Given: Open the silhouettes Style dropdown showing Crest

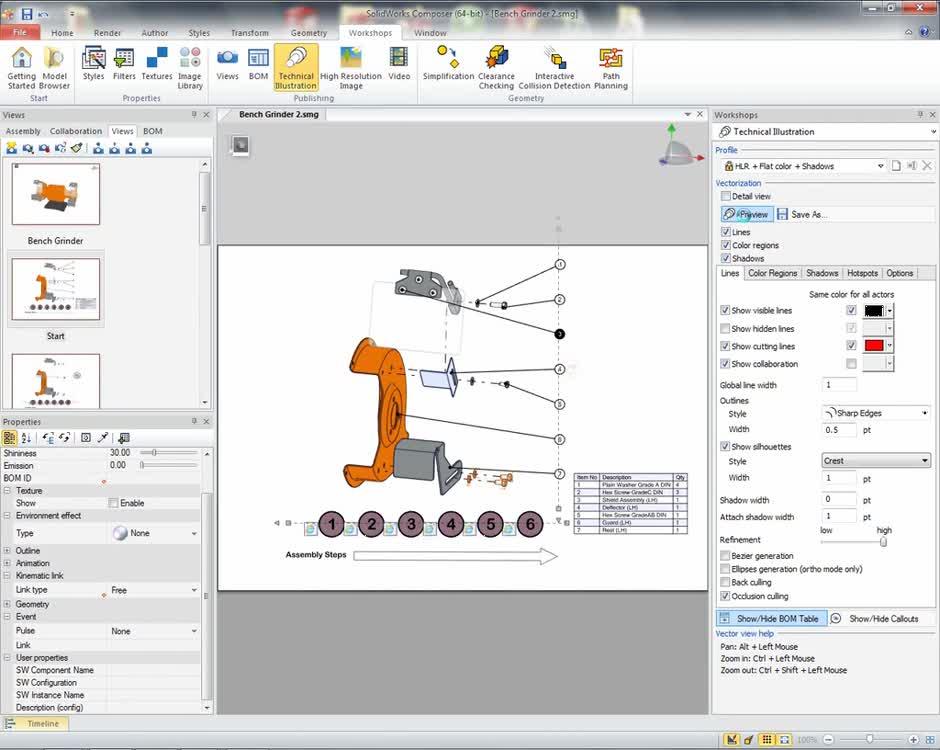Looking at the screenshot, I should (923, 459).
